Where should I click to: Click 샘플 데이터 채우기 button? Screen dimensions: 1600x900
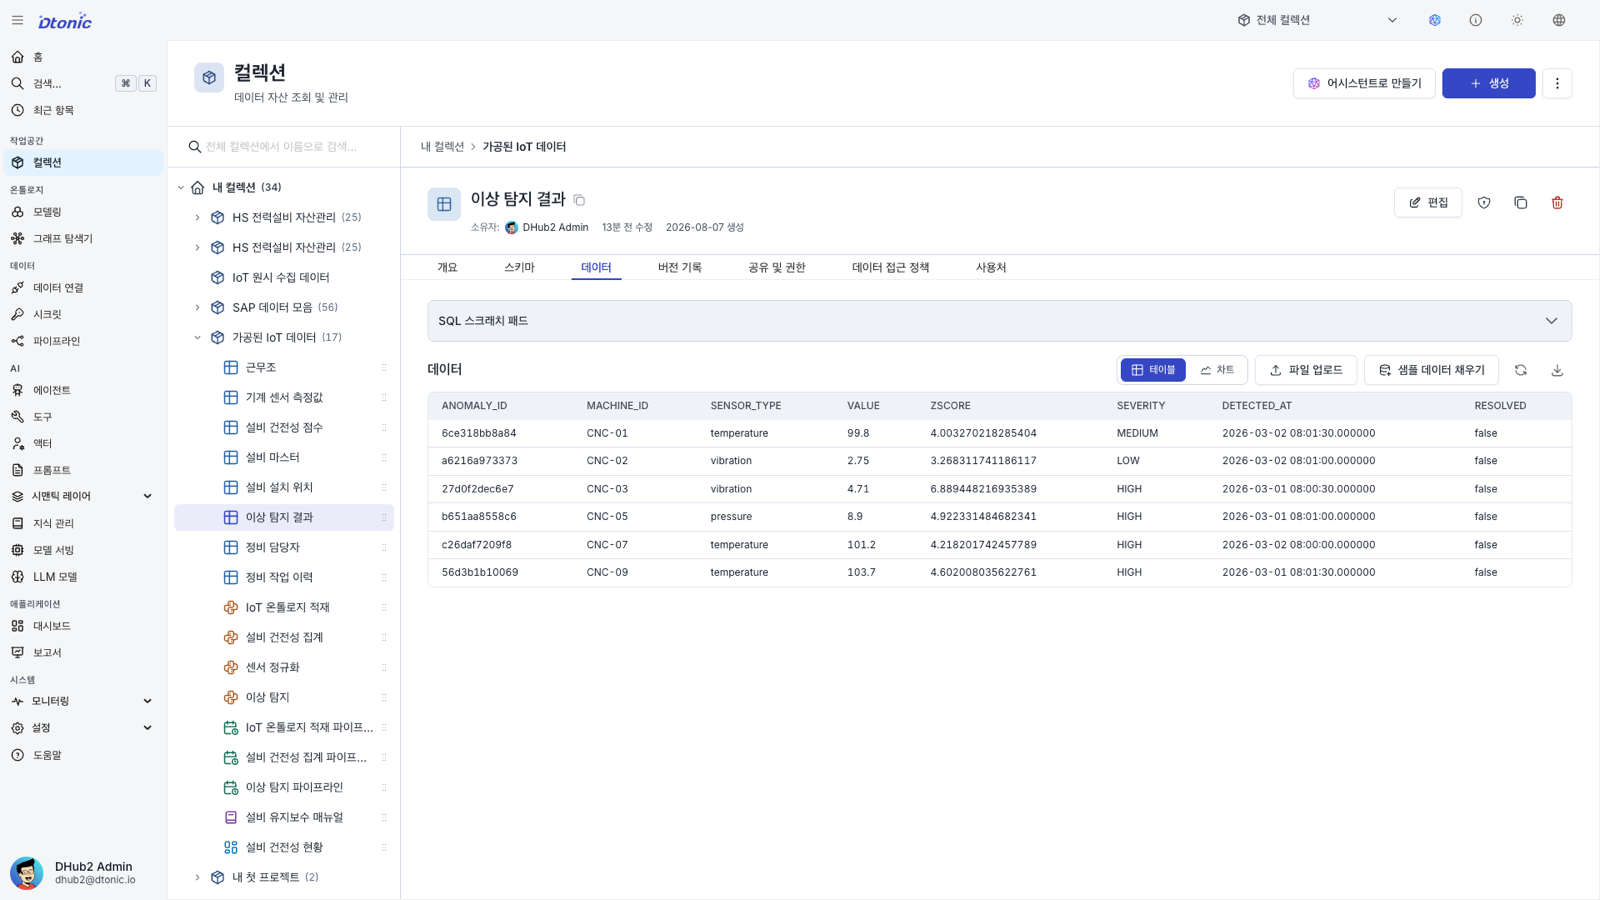1431,370
